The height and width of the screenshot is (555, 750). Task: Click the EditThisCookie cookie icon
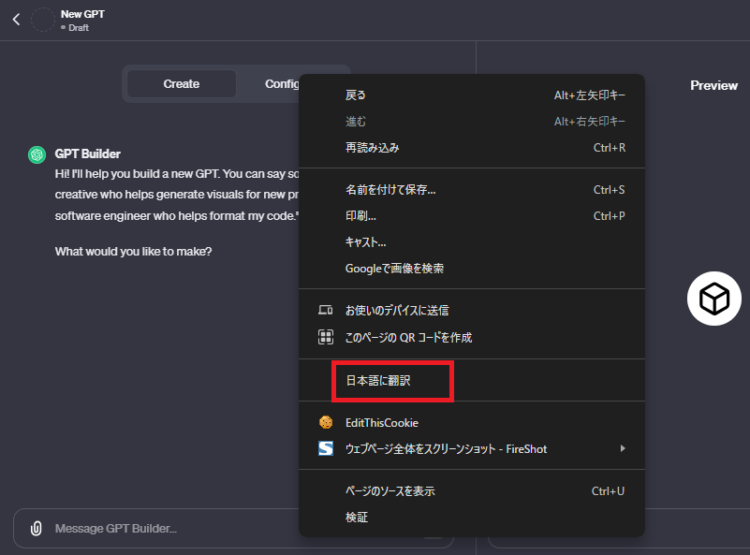pyautogui.click(x=326, y=422)
